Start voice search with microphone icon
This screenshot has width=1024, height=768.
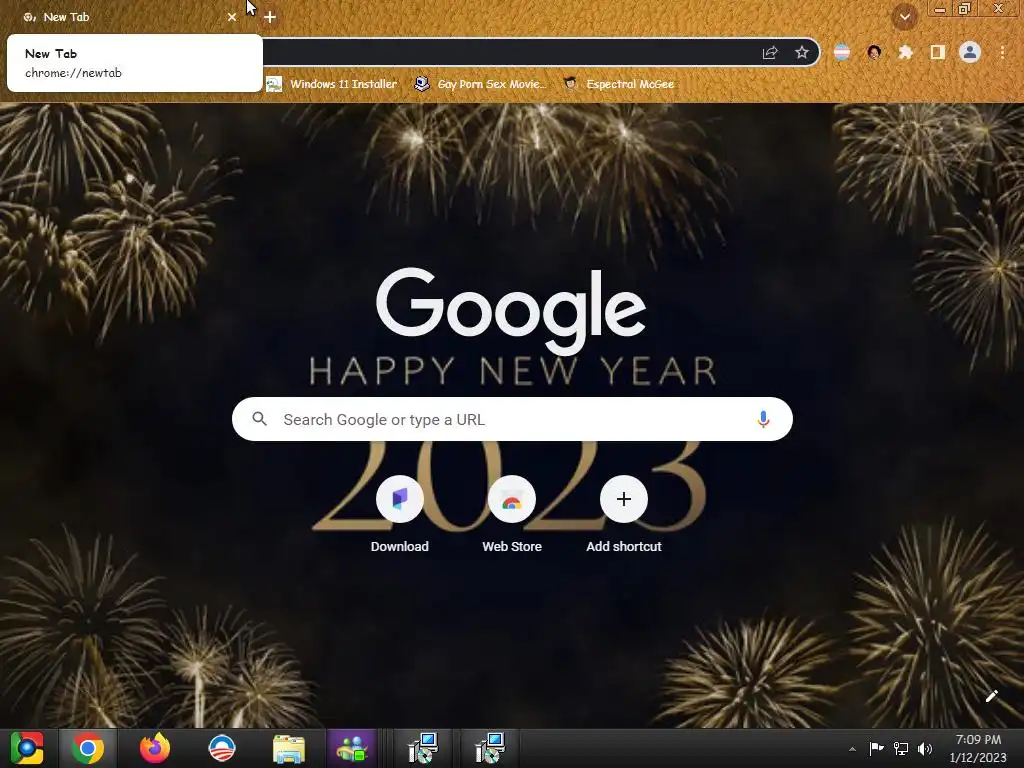click(x=763, y=419)
